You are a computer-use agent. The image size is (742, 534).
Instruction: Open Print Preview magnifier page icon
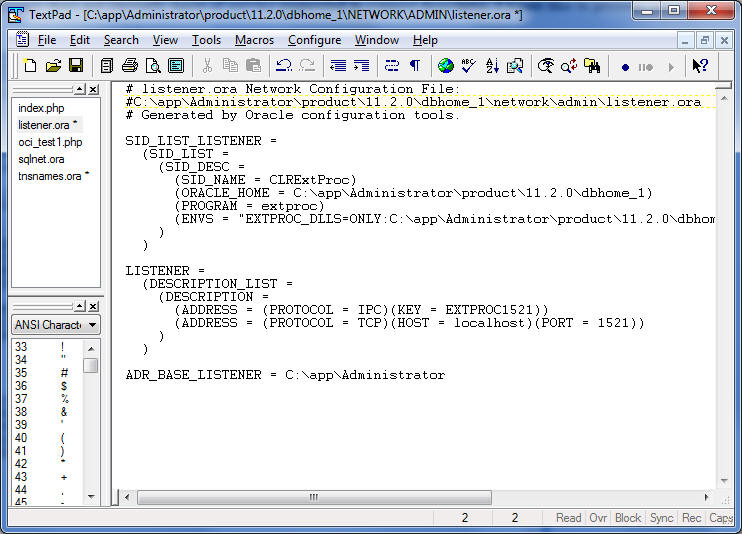tap(153, 65)
